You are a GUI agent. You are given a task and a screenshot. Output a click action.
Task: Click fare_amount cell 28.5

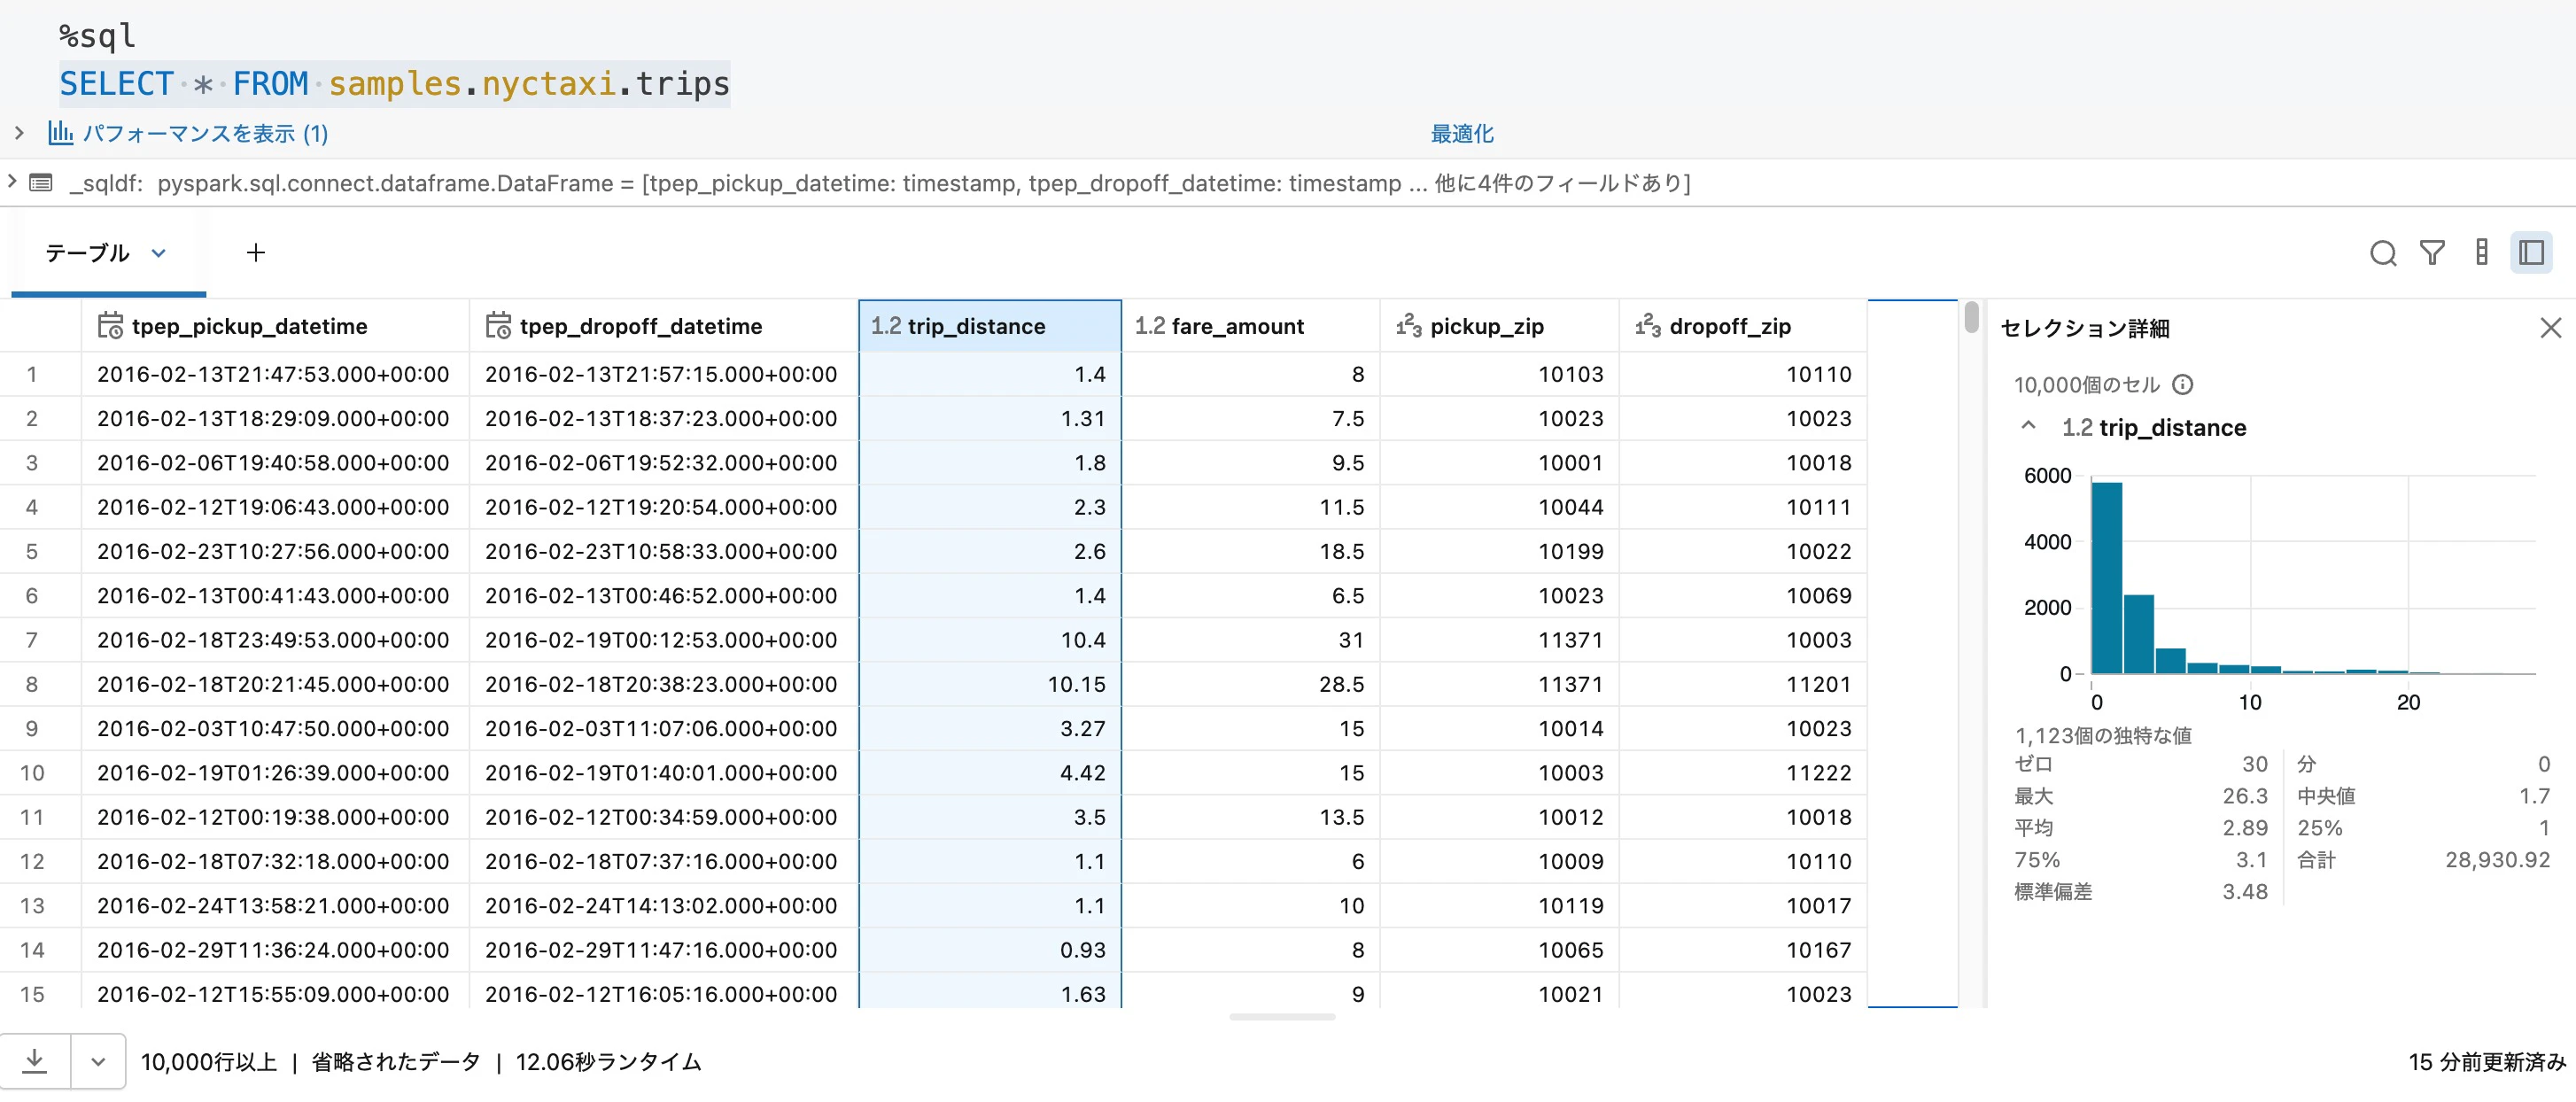tap(1251, 684)
